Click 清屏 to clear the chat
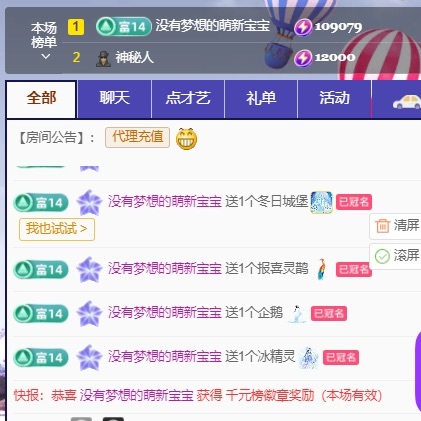The width and height of the screenshot is (421, 421). [x=397, y=226]
